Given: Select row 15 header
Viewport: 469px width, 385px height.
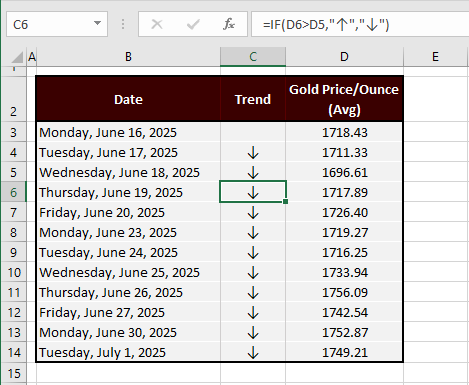Looking at the screenshot, I should [x=13, y=373].
